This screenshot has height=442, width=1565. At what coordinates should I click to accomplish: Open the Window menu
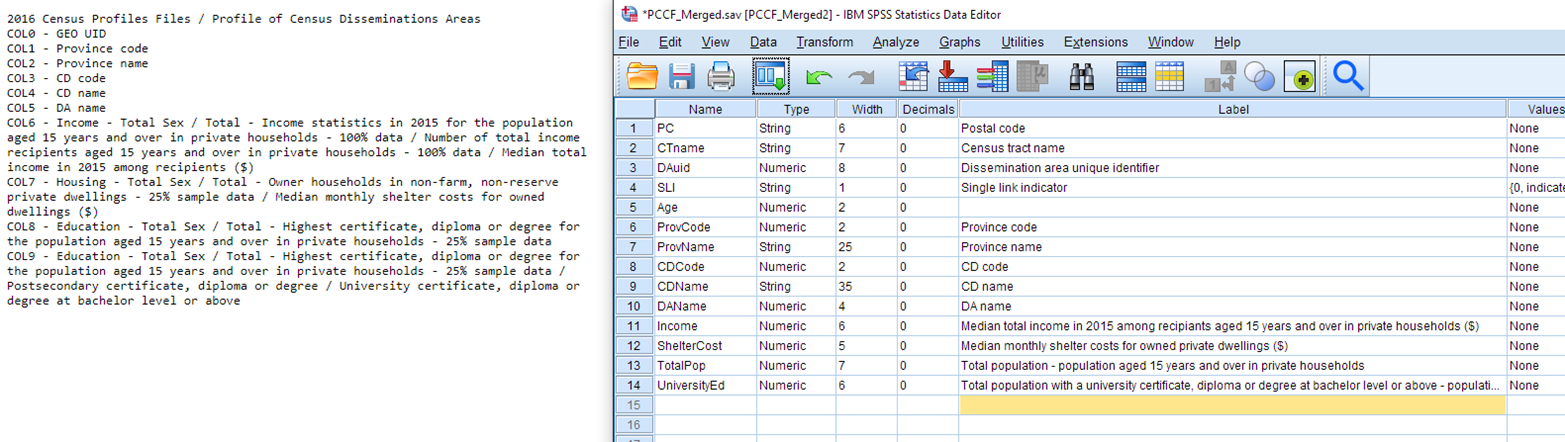click(x=1170, y=42)
